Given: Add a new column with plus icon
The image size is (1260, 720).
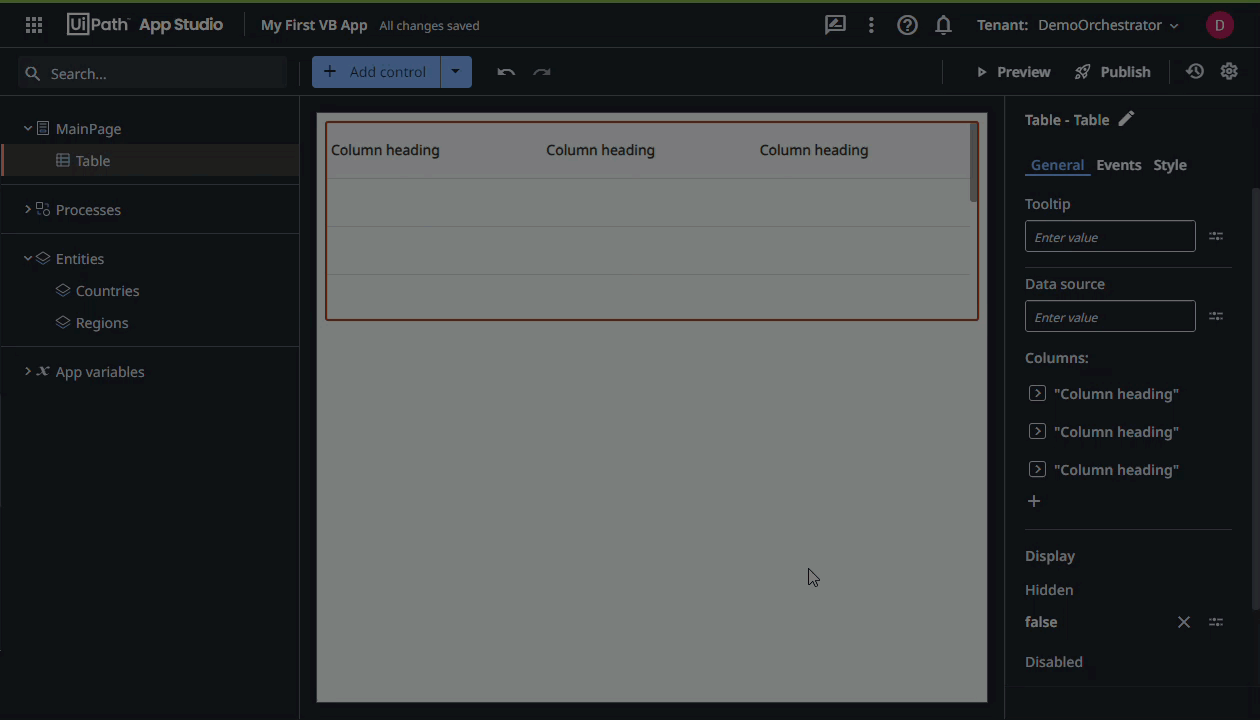Looking at the screenshot, I should [1034, 501].
